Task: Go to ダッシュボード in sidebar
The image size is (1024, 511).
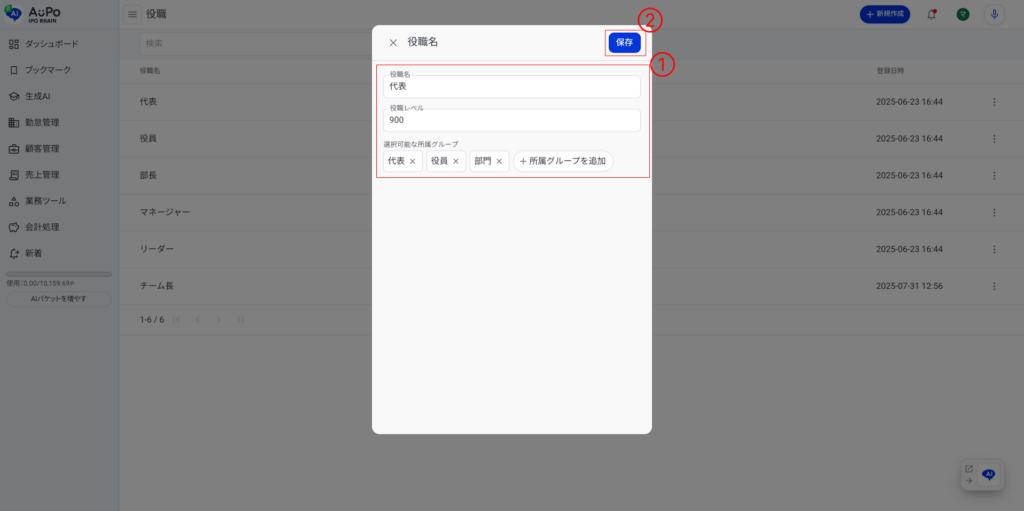Action: [51, 44]
